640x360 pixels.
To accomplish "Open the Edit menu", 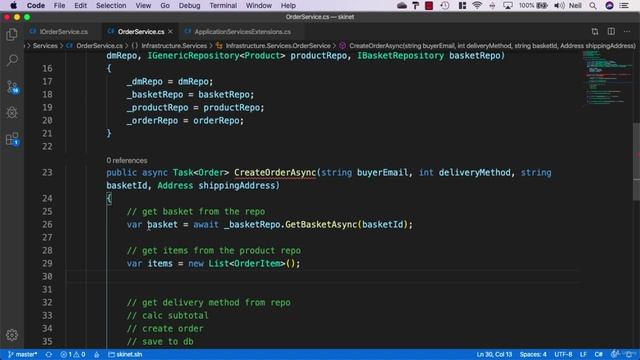I will (80, 5).
